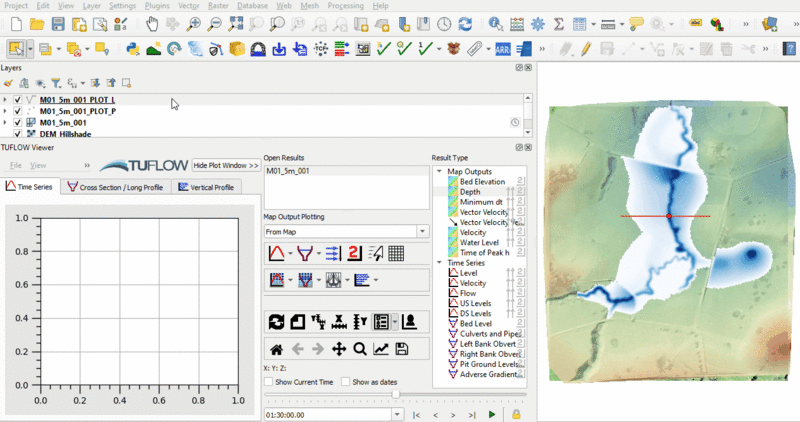Click the play animation button
This screenshot has width=800, height=422.
tap(492, 414)
